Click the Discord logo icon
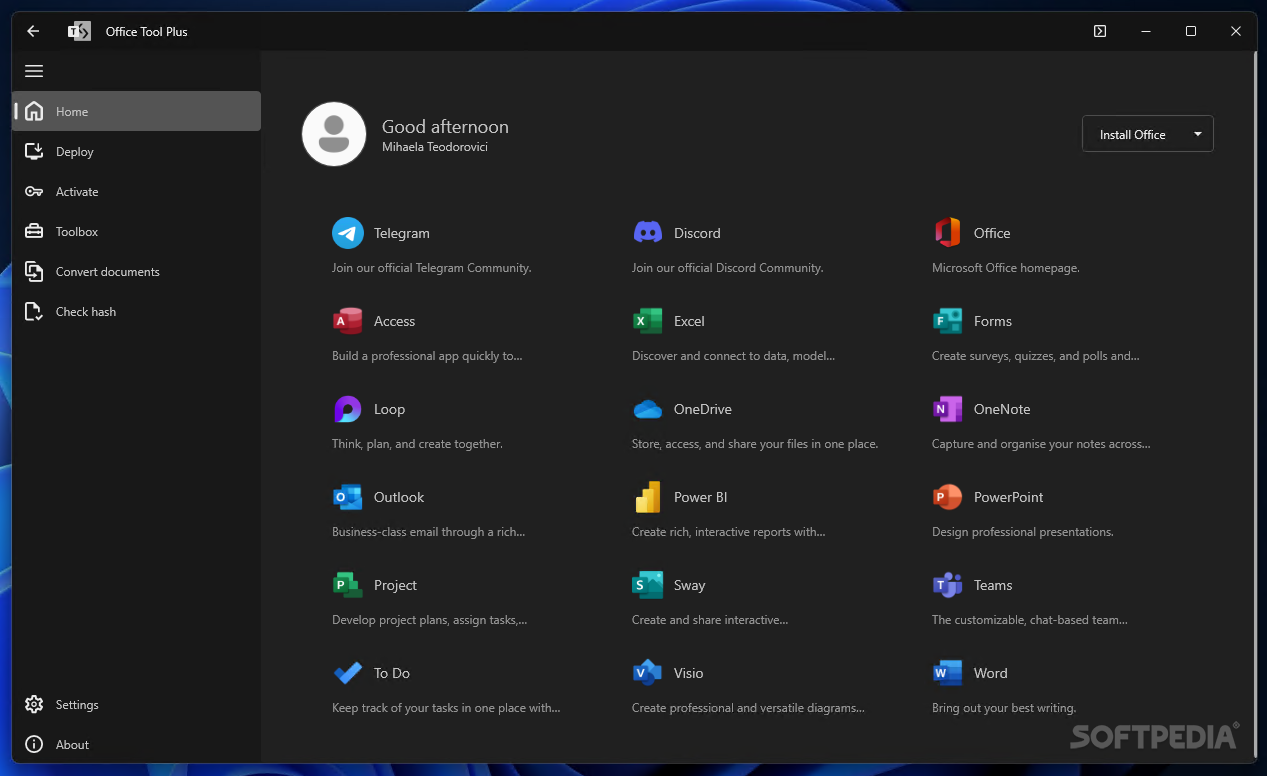1267x776 pixels. (x=648, y=233)
